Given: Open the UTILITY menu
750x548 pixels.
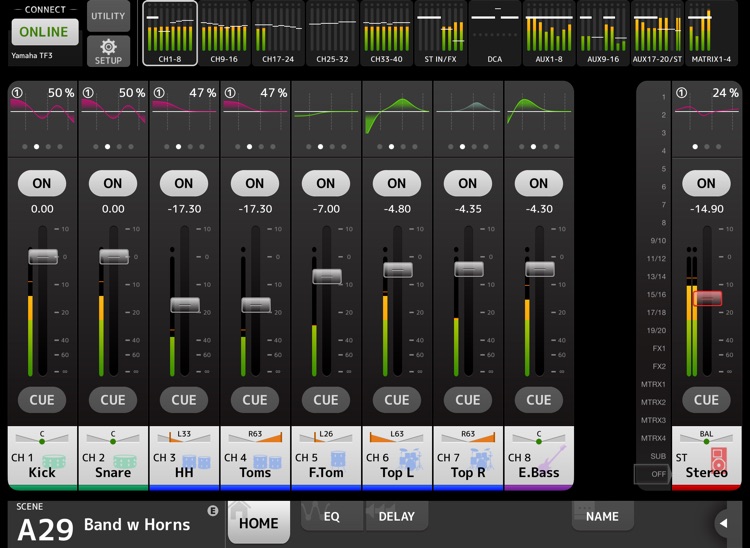Looking at the screenshot, I should tap(109, 16).
